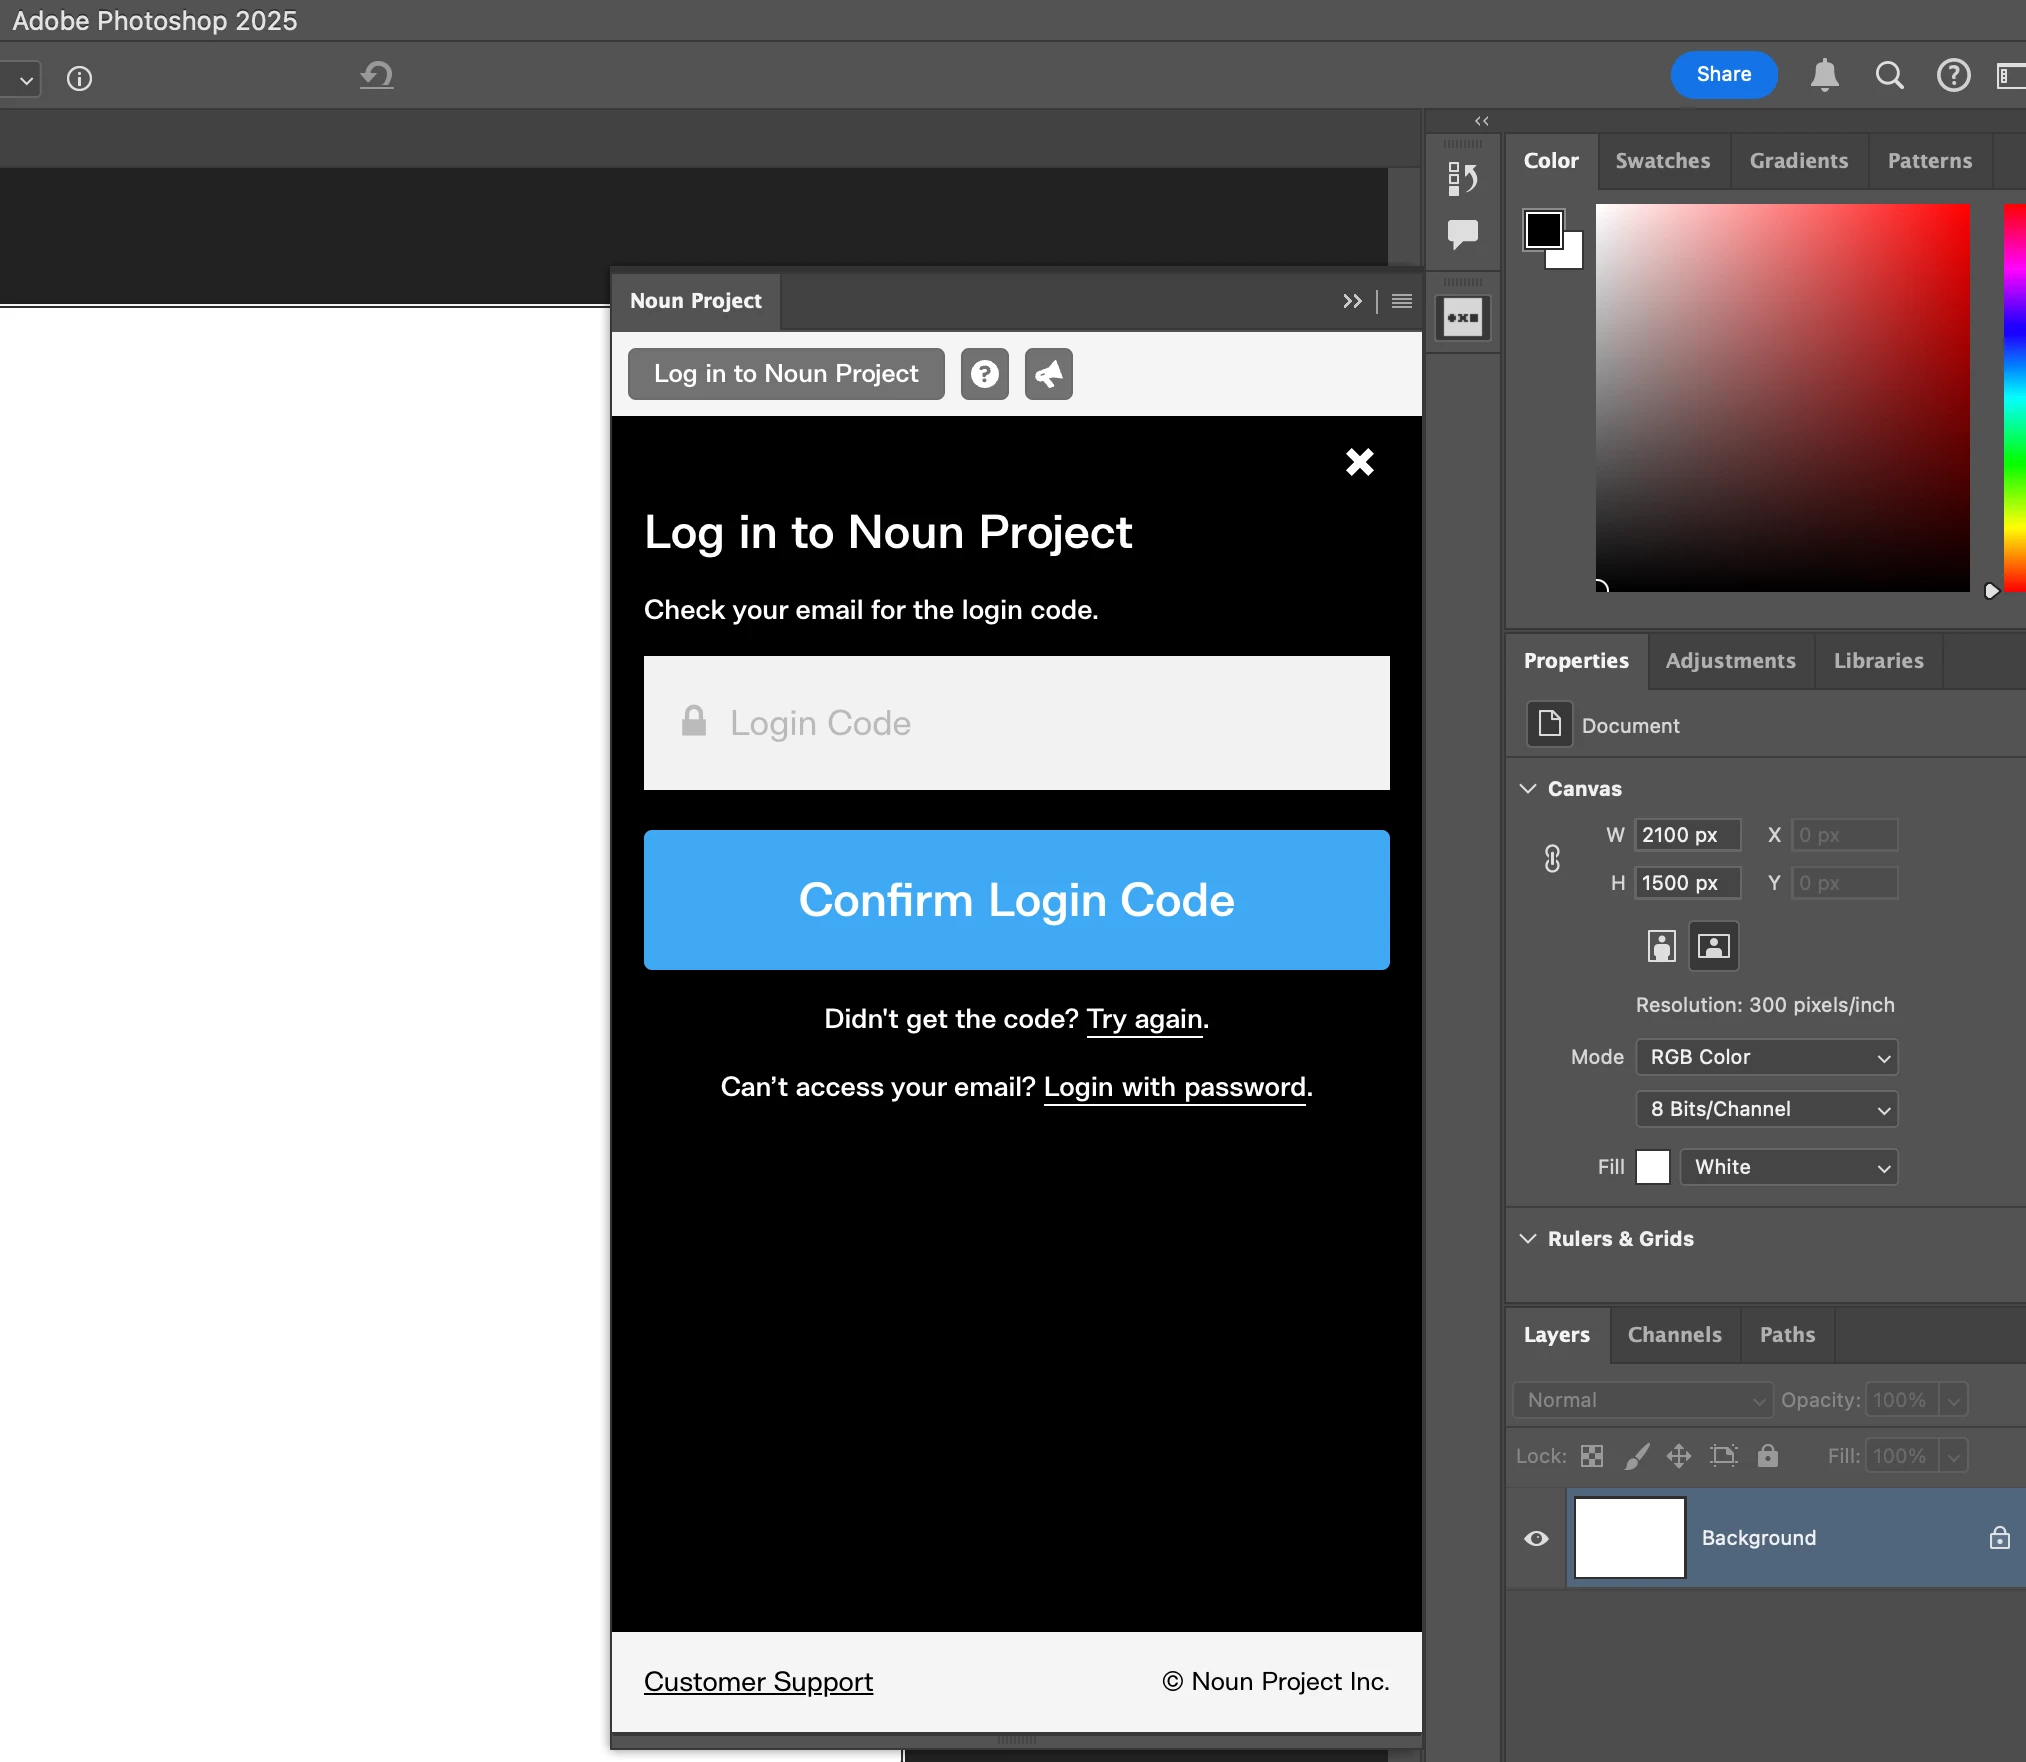Click the megaphone announcements icon

tap(1048, 374)
